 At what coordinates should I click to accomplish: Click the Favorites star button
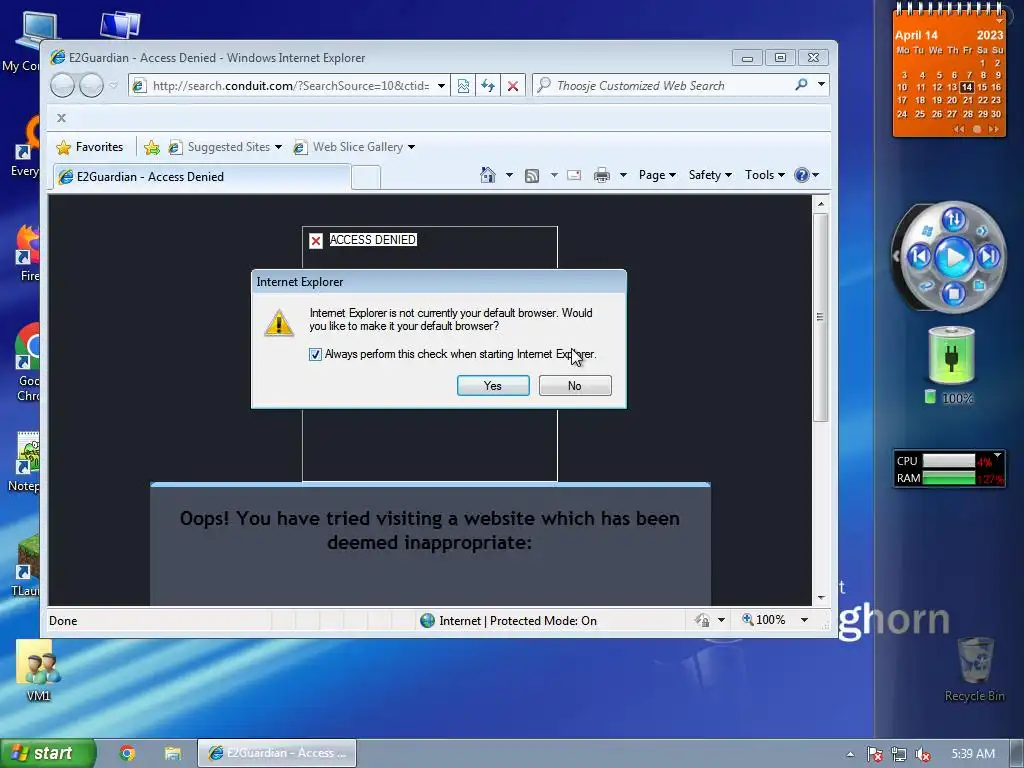point(90,147)
